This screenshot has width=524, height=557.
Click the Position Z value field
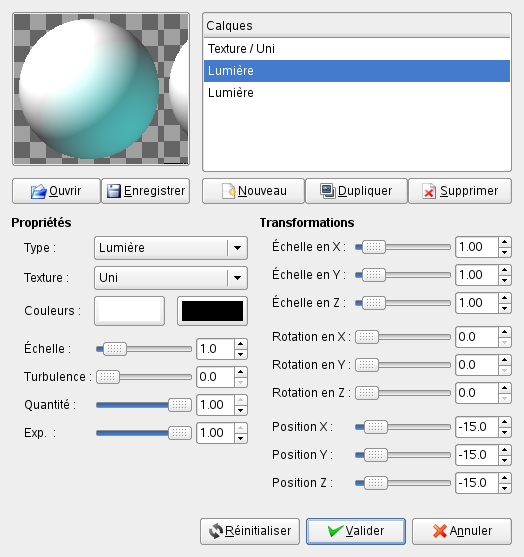(x=477, y=483)
